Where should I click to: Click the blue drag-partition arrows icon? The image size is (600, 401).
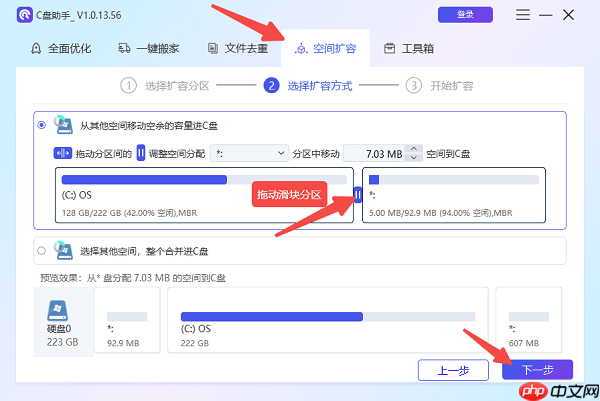(63, 153)
